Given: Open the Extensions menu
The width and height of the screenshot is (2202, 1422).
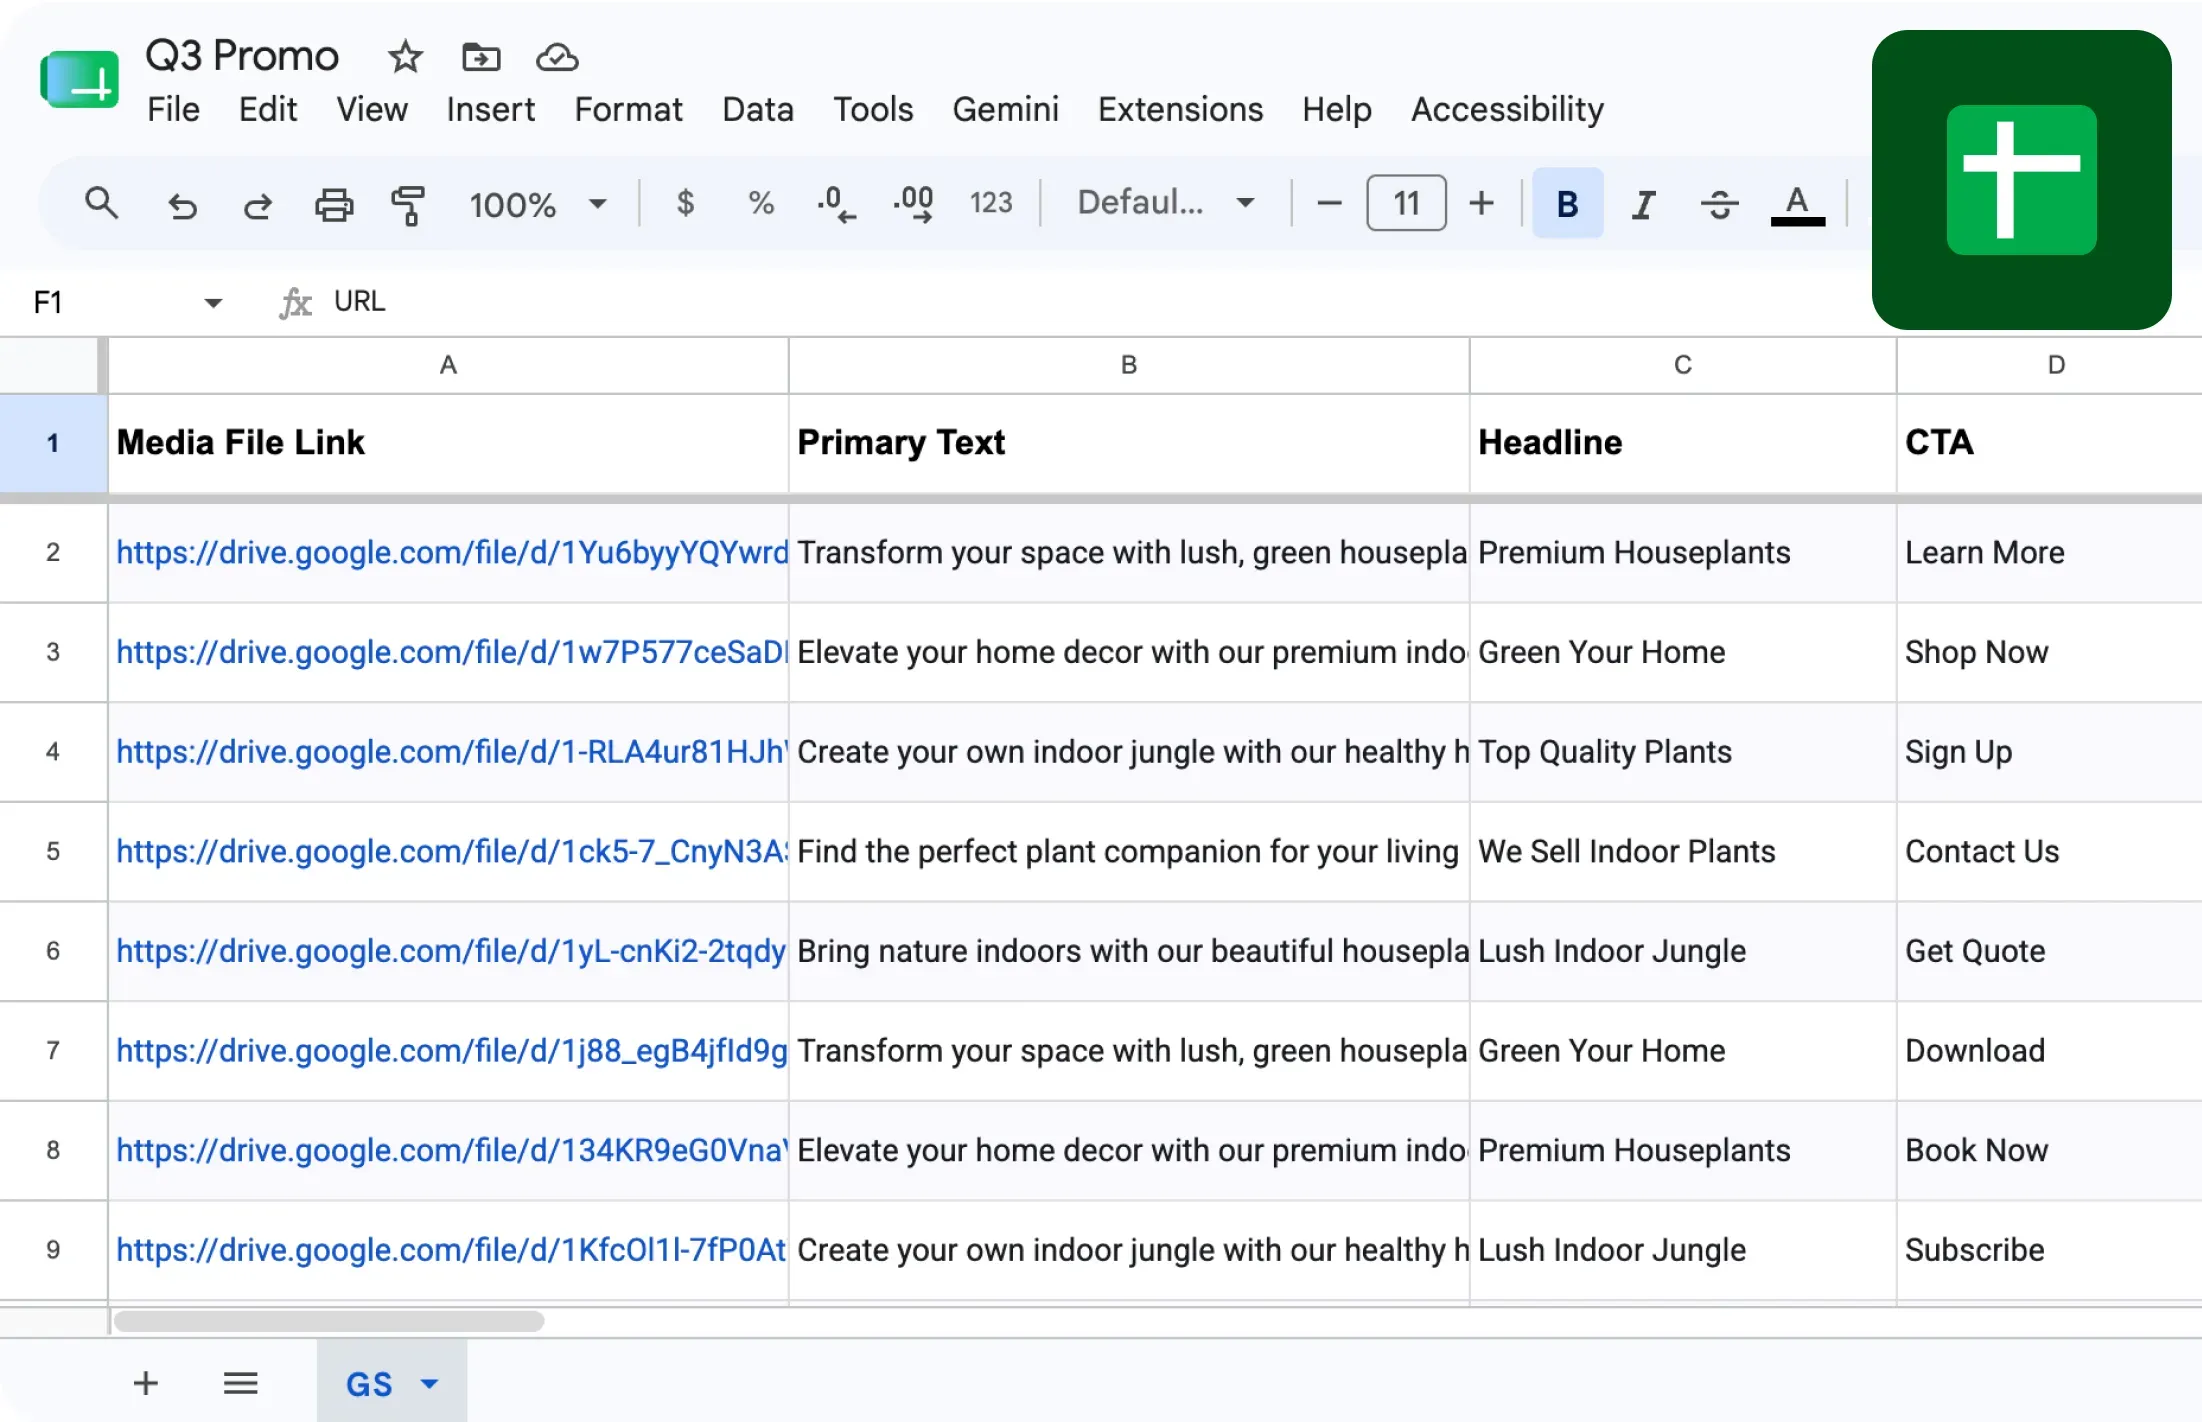Looking at the screenshot, I should pyautogui.click(x=1180, y=109).
